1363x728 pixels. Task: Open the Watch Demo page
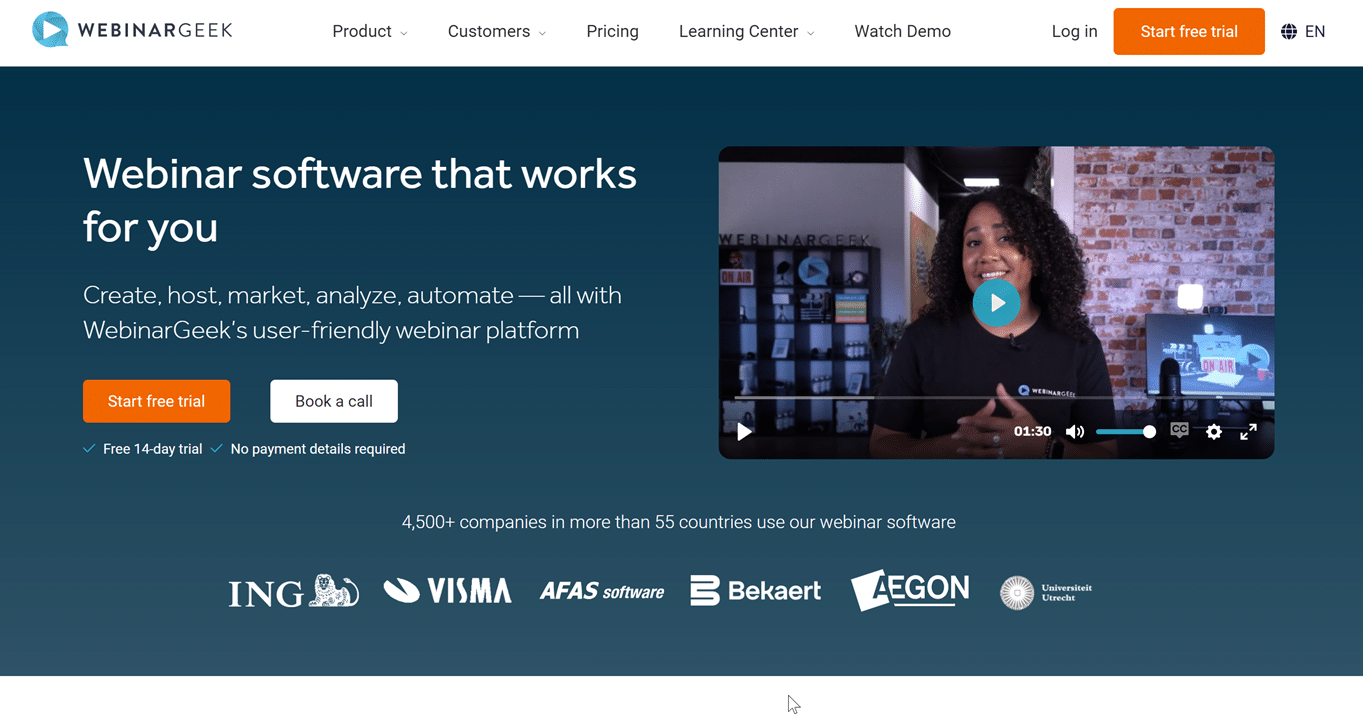[902, 32]
